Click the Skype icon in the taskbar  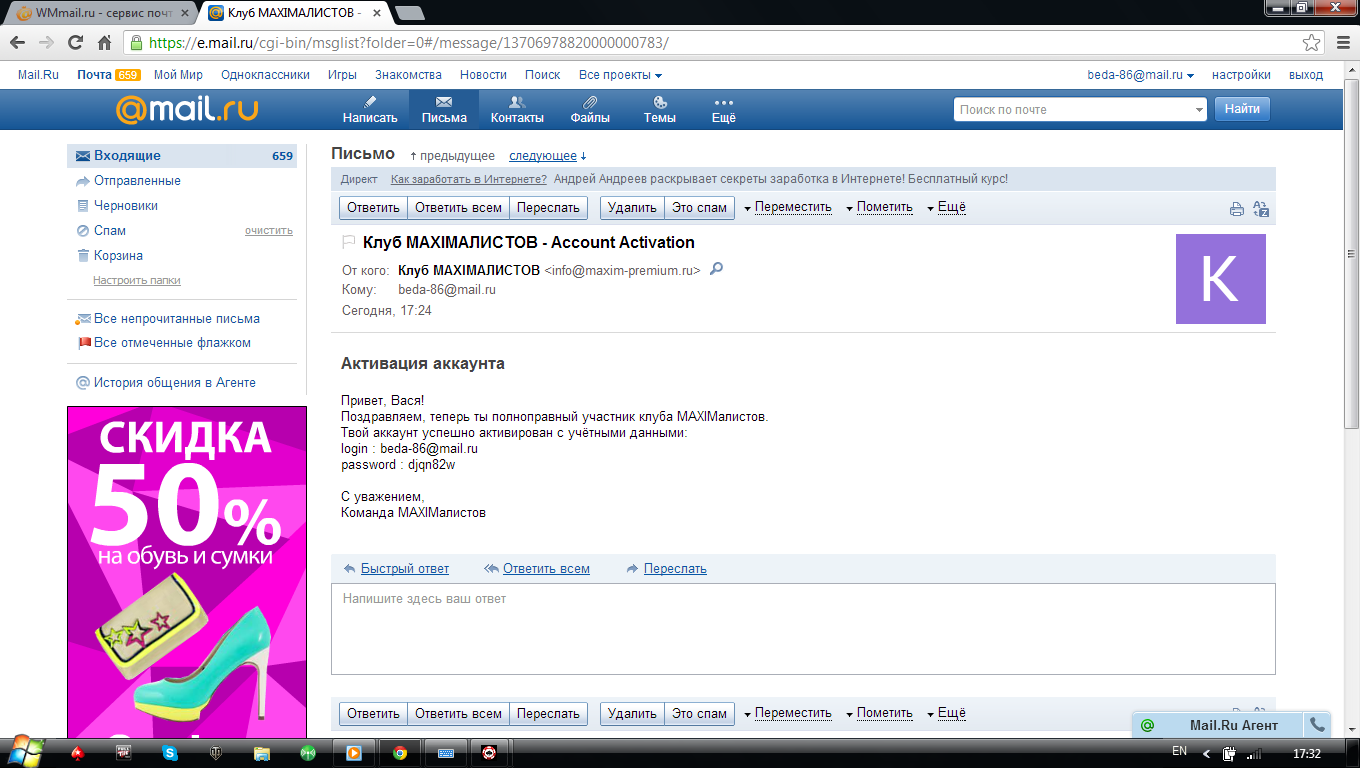pos(170,753)
